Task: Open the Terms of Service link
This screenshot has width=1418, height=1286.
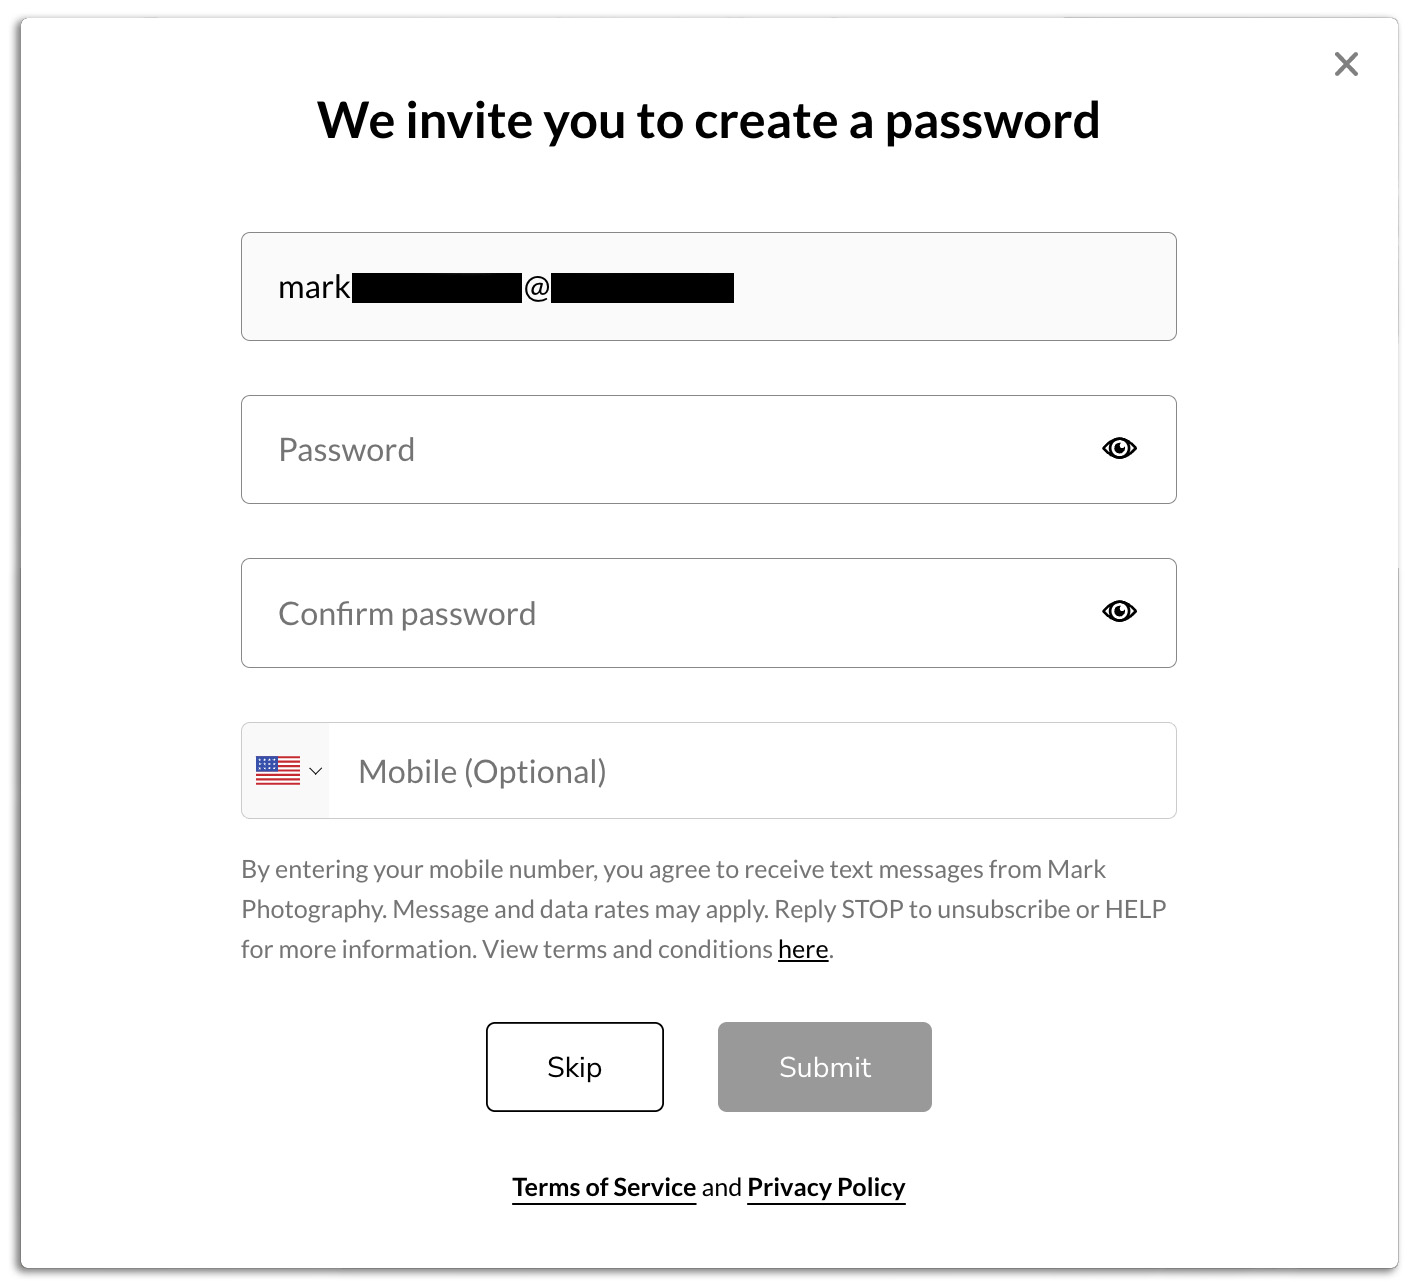Action: point(604,1187)
